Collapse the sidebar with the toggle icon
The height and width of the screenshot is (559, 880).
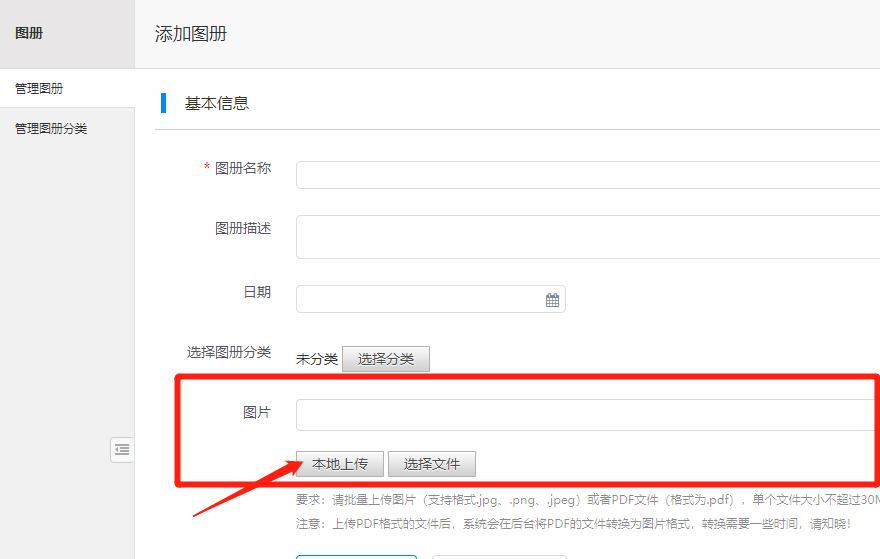122,450
